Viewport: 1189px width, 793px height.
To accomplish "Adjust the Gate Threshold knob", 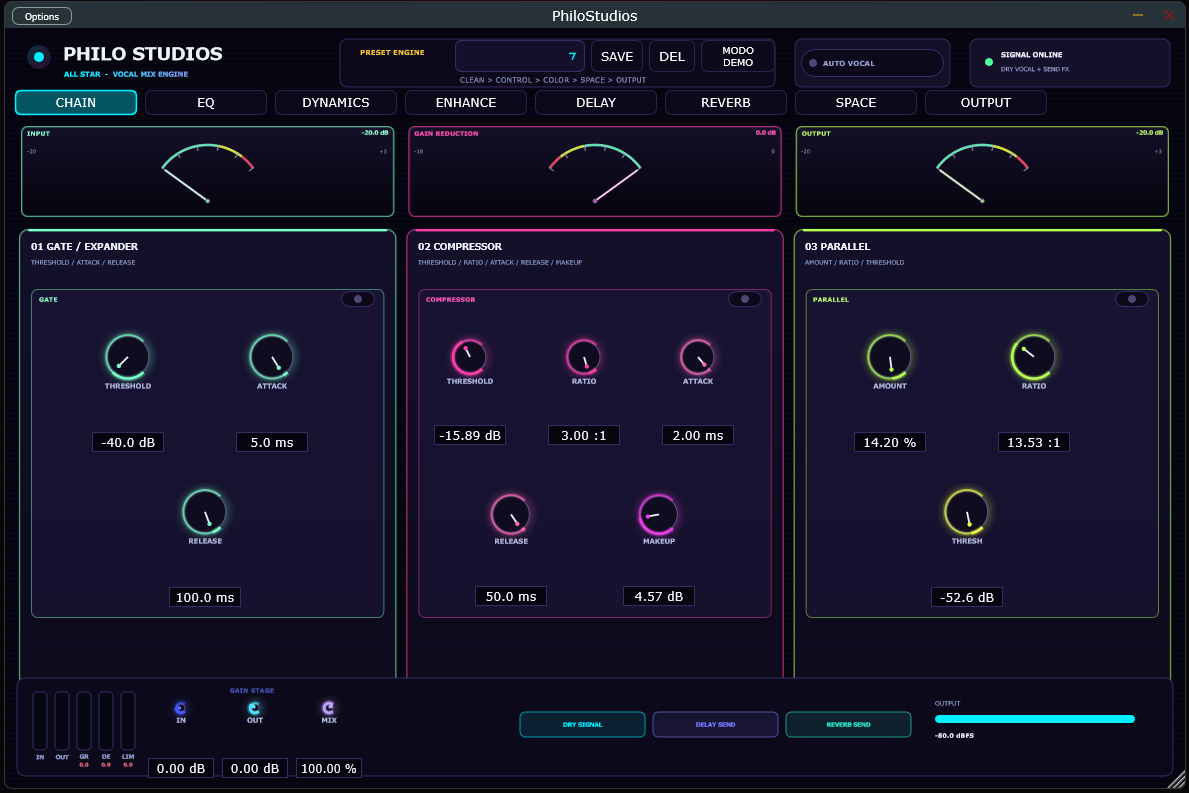I will 127,356.
